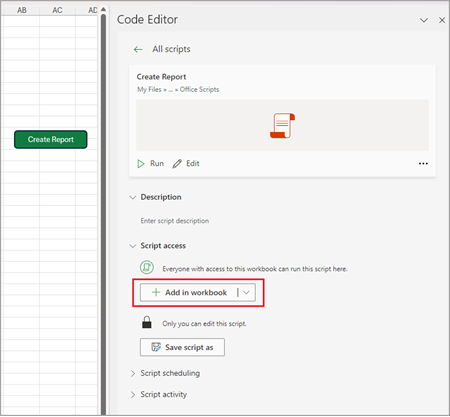Click the lock icon beside edit permissions

pyautogui.click(x=147, y=323)
